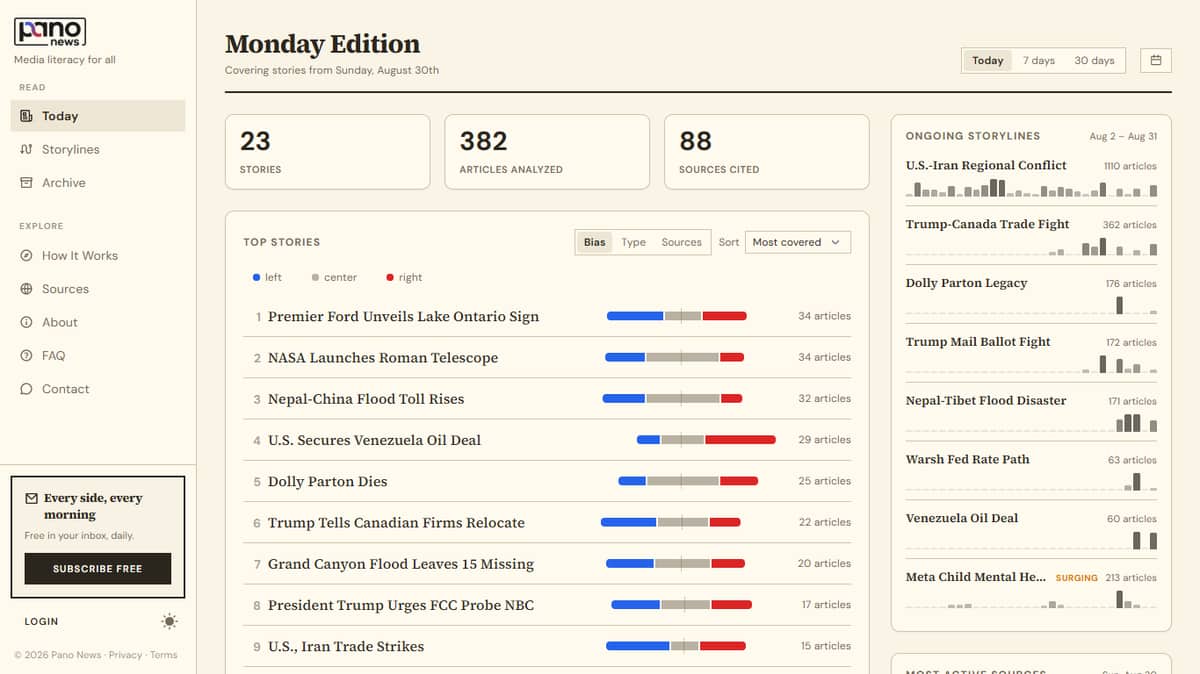Go to How It Works page
Viewport: 1200px width, 674px height.
pyautogui.click(x=98, y=256)
